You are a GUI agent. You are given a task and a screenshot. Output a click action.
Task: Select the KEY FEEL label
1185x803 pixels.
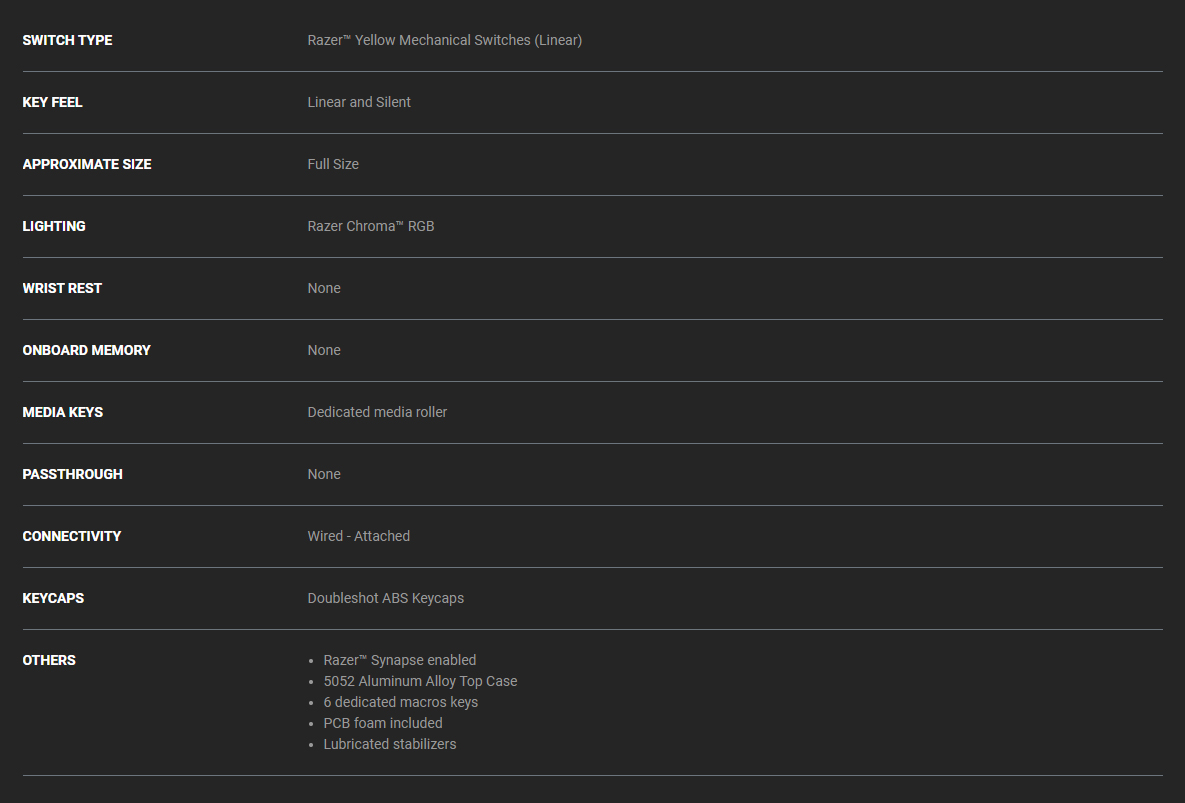(x=52, y=102)
